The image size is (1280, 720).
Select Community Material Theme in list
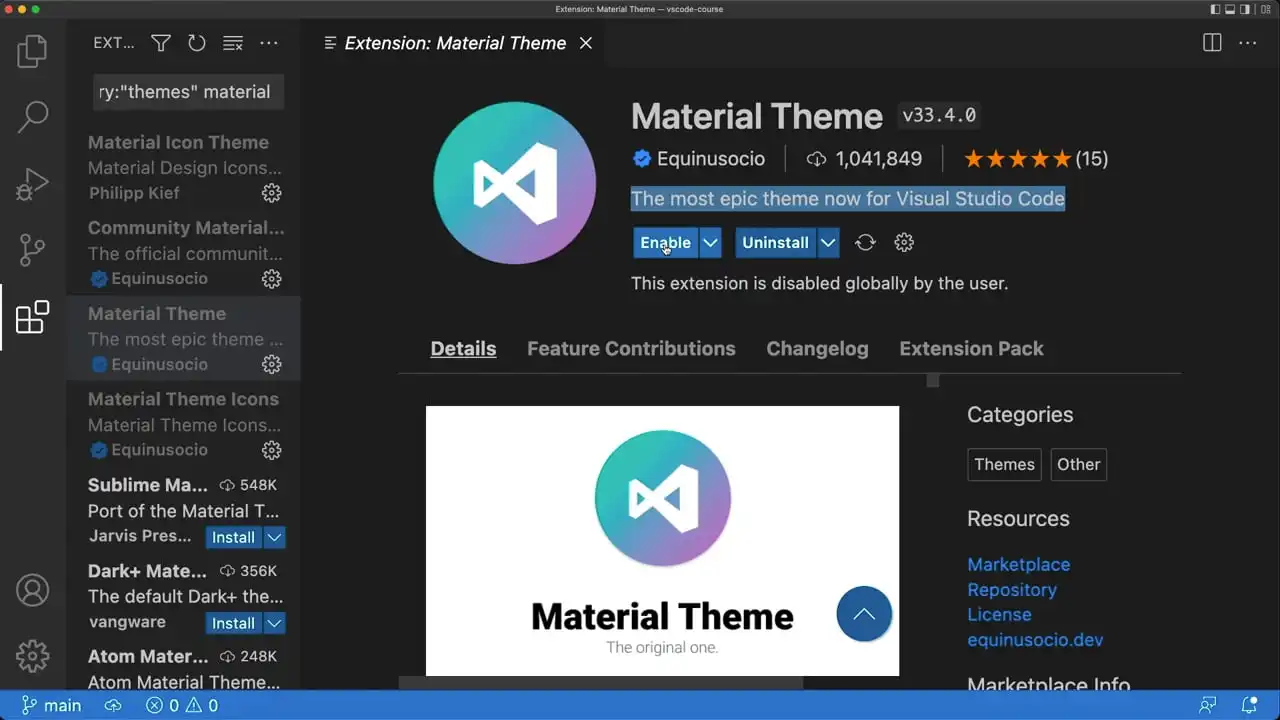[x=184, y=253]
